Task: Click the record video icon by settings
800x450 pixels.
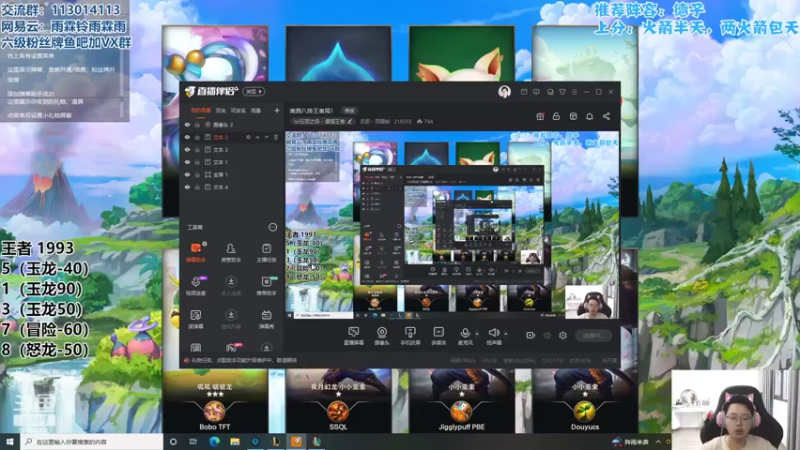Action: pyautogui.click(x=530, y=335)
